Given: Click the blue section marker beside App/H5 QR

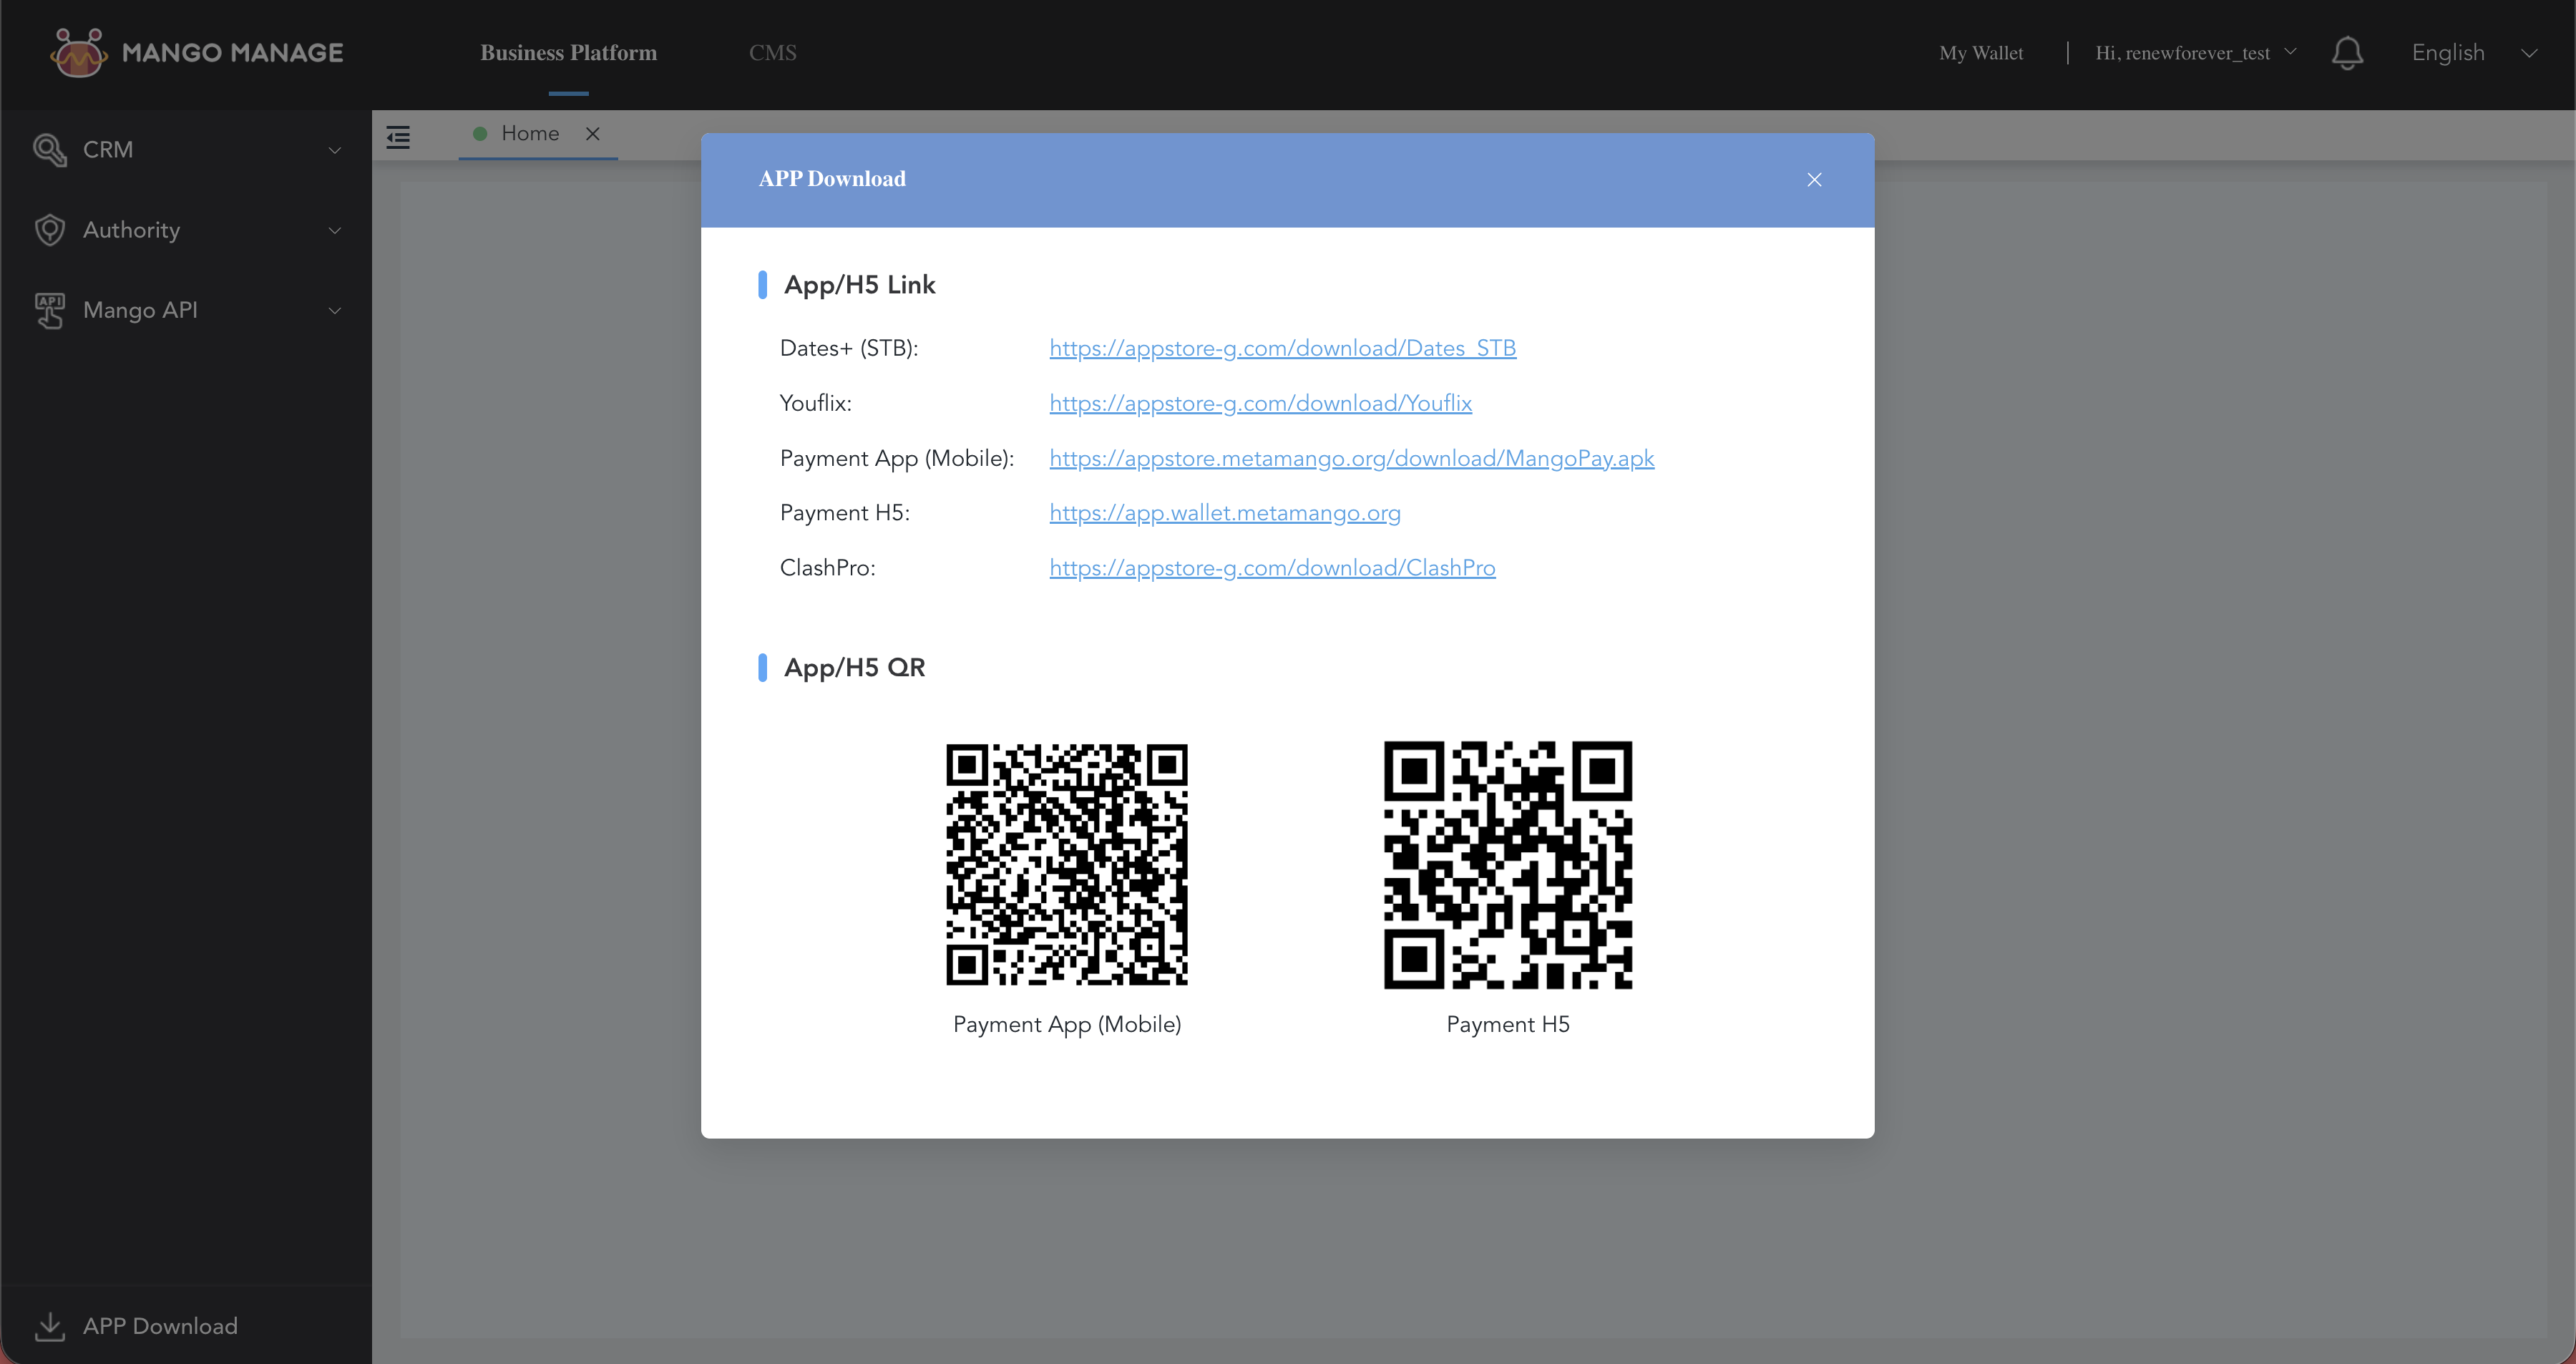Looking at the screenshot, I should [764, 667].
